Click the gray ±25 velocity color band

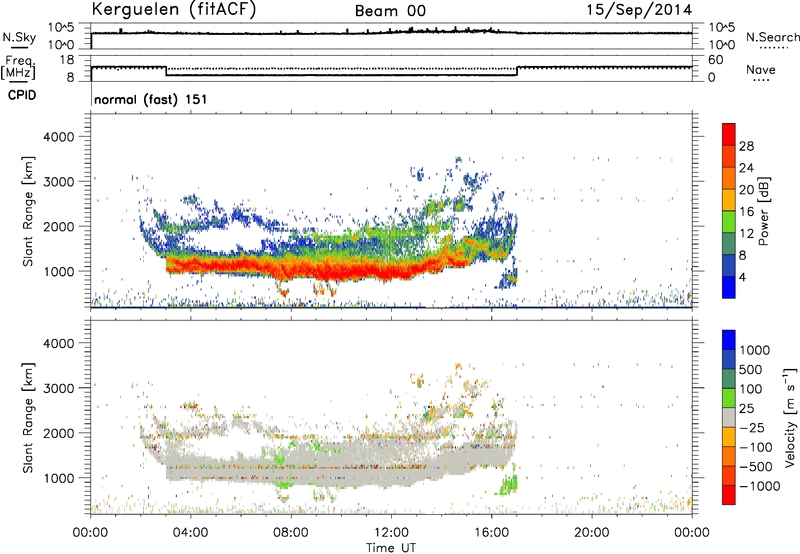pos(729,418)
